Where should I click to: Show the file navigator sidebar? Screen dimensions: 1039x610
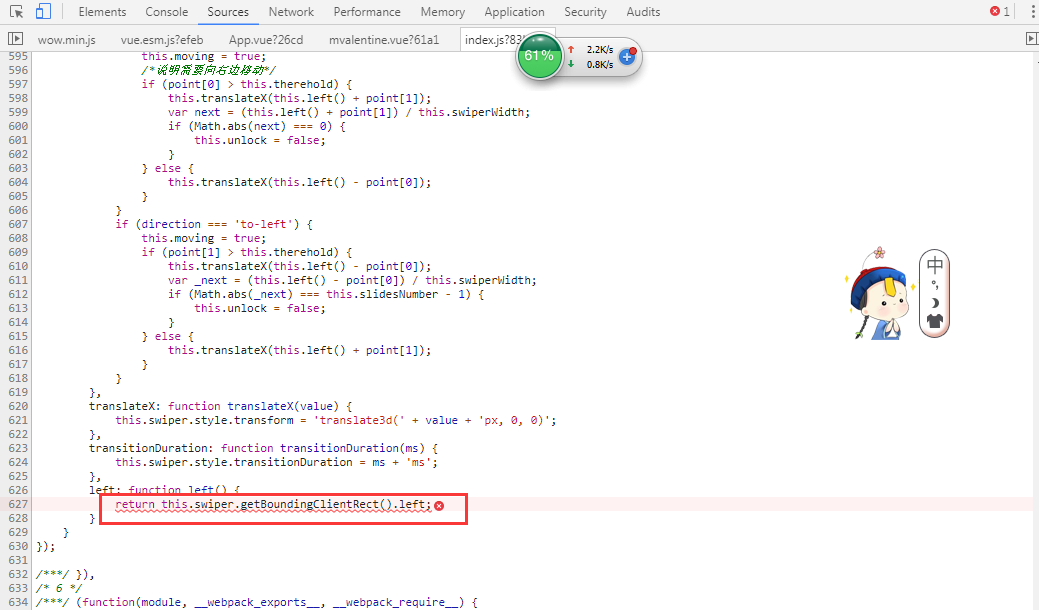coord(15,39)
